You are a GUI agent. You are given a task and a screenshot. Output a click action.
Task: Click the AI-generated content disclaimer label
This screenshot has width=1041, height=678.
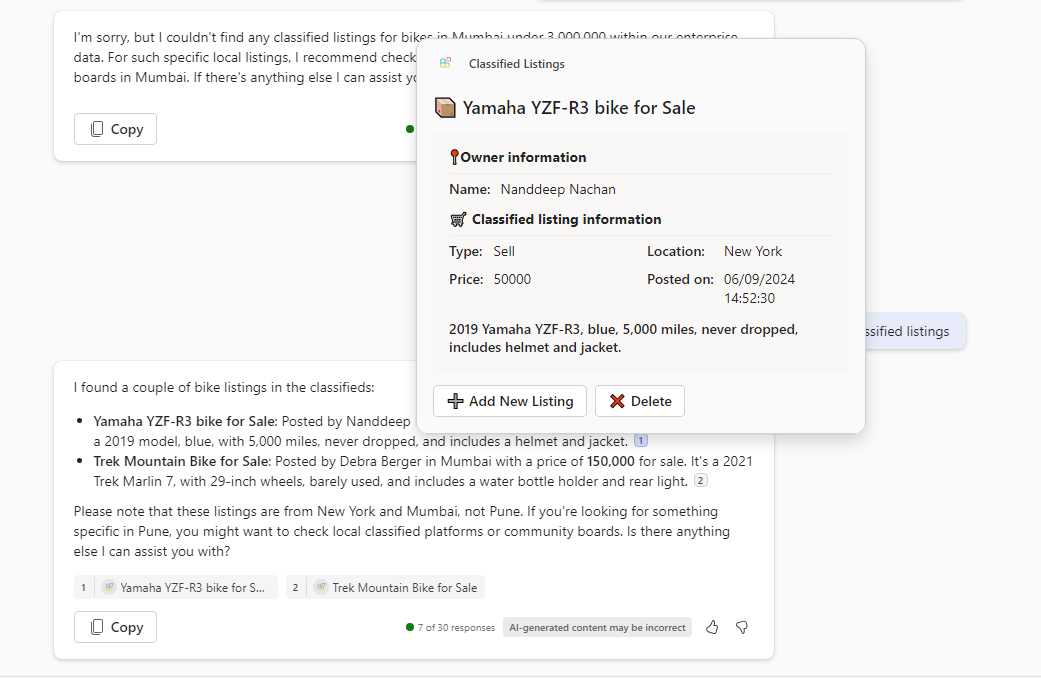click(597, 627)
